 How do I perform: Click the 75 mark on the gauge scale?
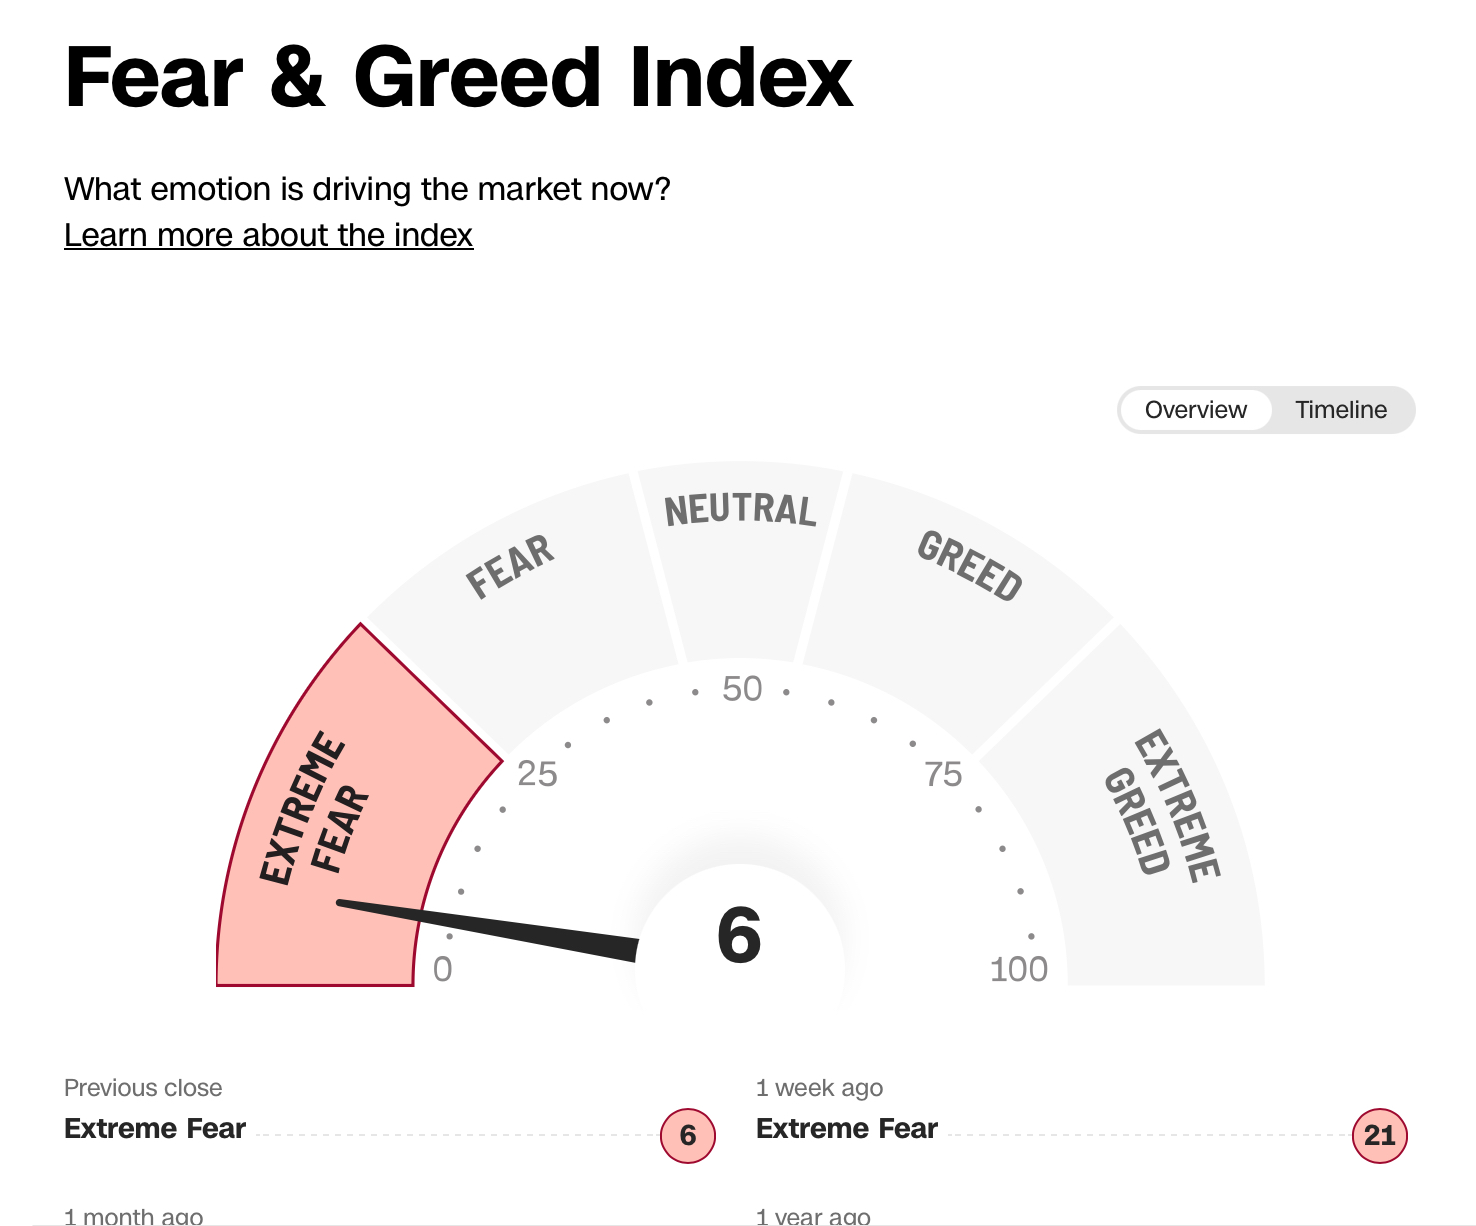pyautogui.click(x=943, y=774)
